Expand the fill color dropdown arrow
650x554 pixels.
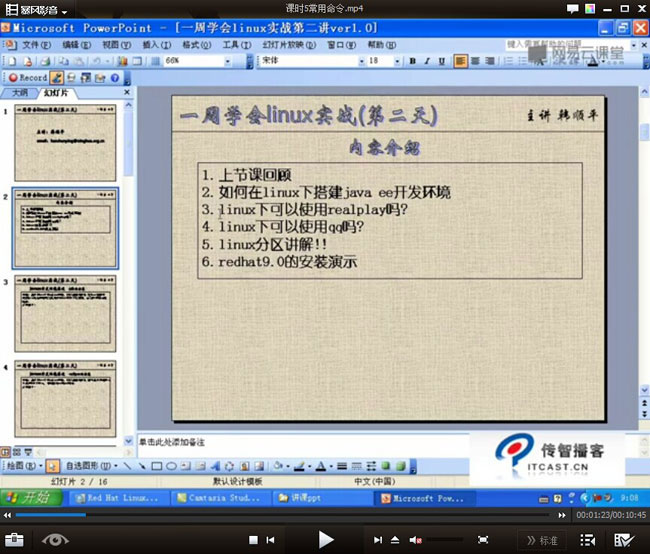point(288,467)
